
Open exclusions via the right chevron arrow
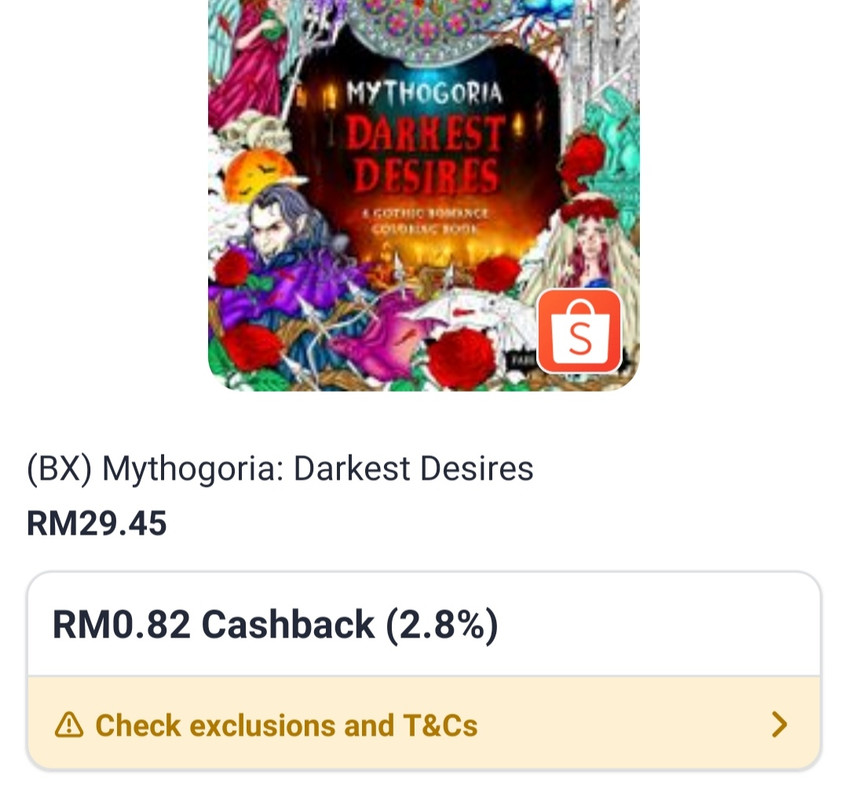(x=779, y=724)
